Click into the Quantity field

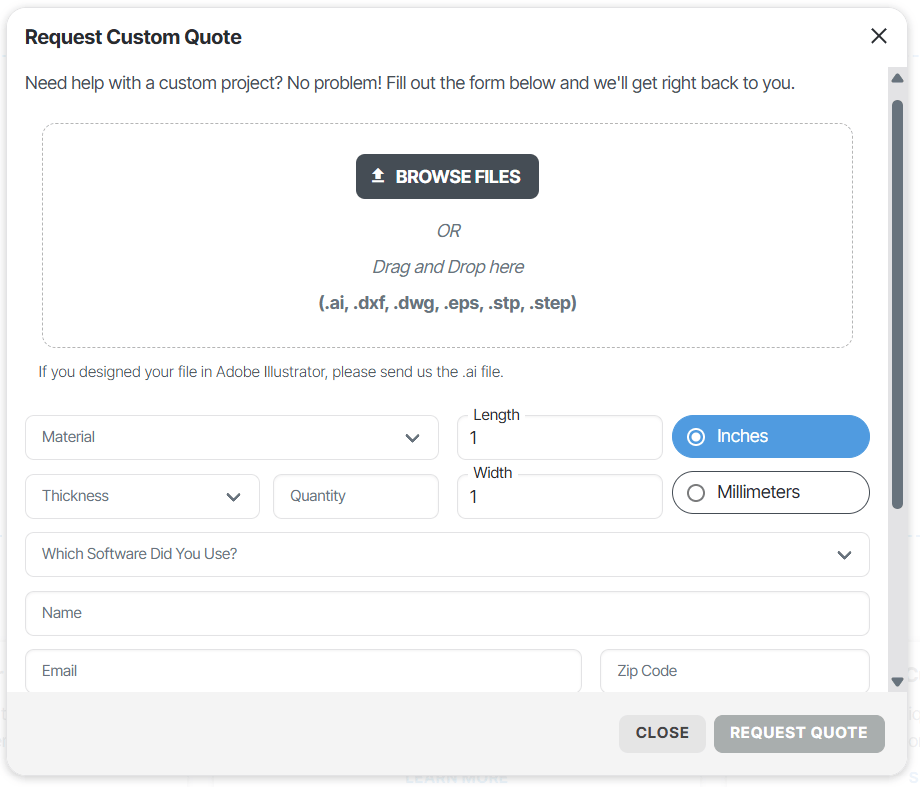coord(355,497)
